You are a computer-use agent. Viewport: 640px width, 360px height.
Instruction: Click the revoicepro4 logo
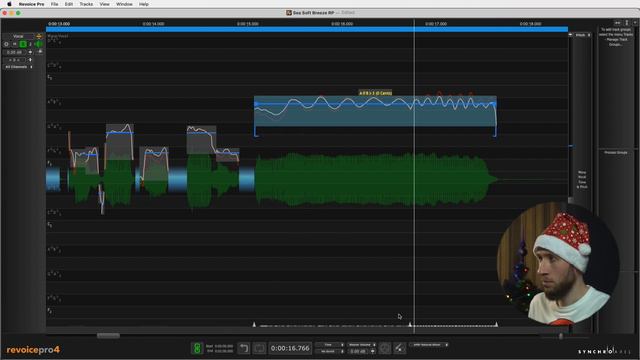coord(33,350)
